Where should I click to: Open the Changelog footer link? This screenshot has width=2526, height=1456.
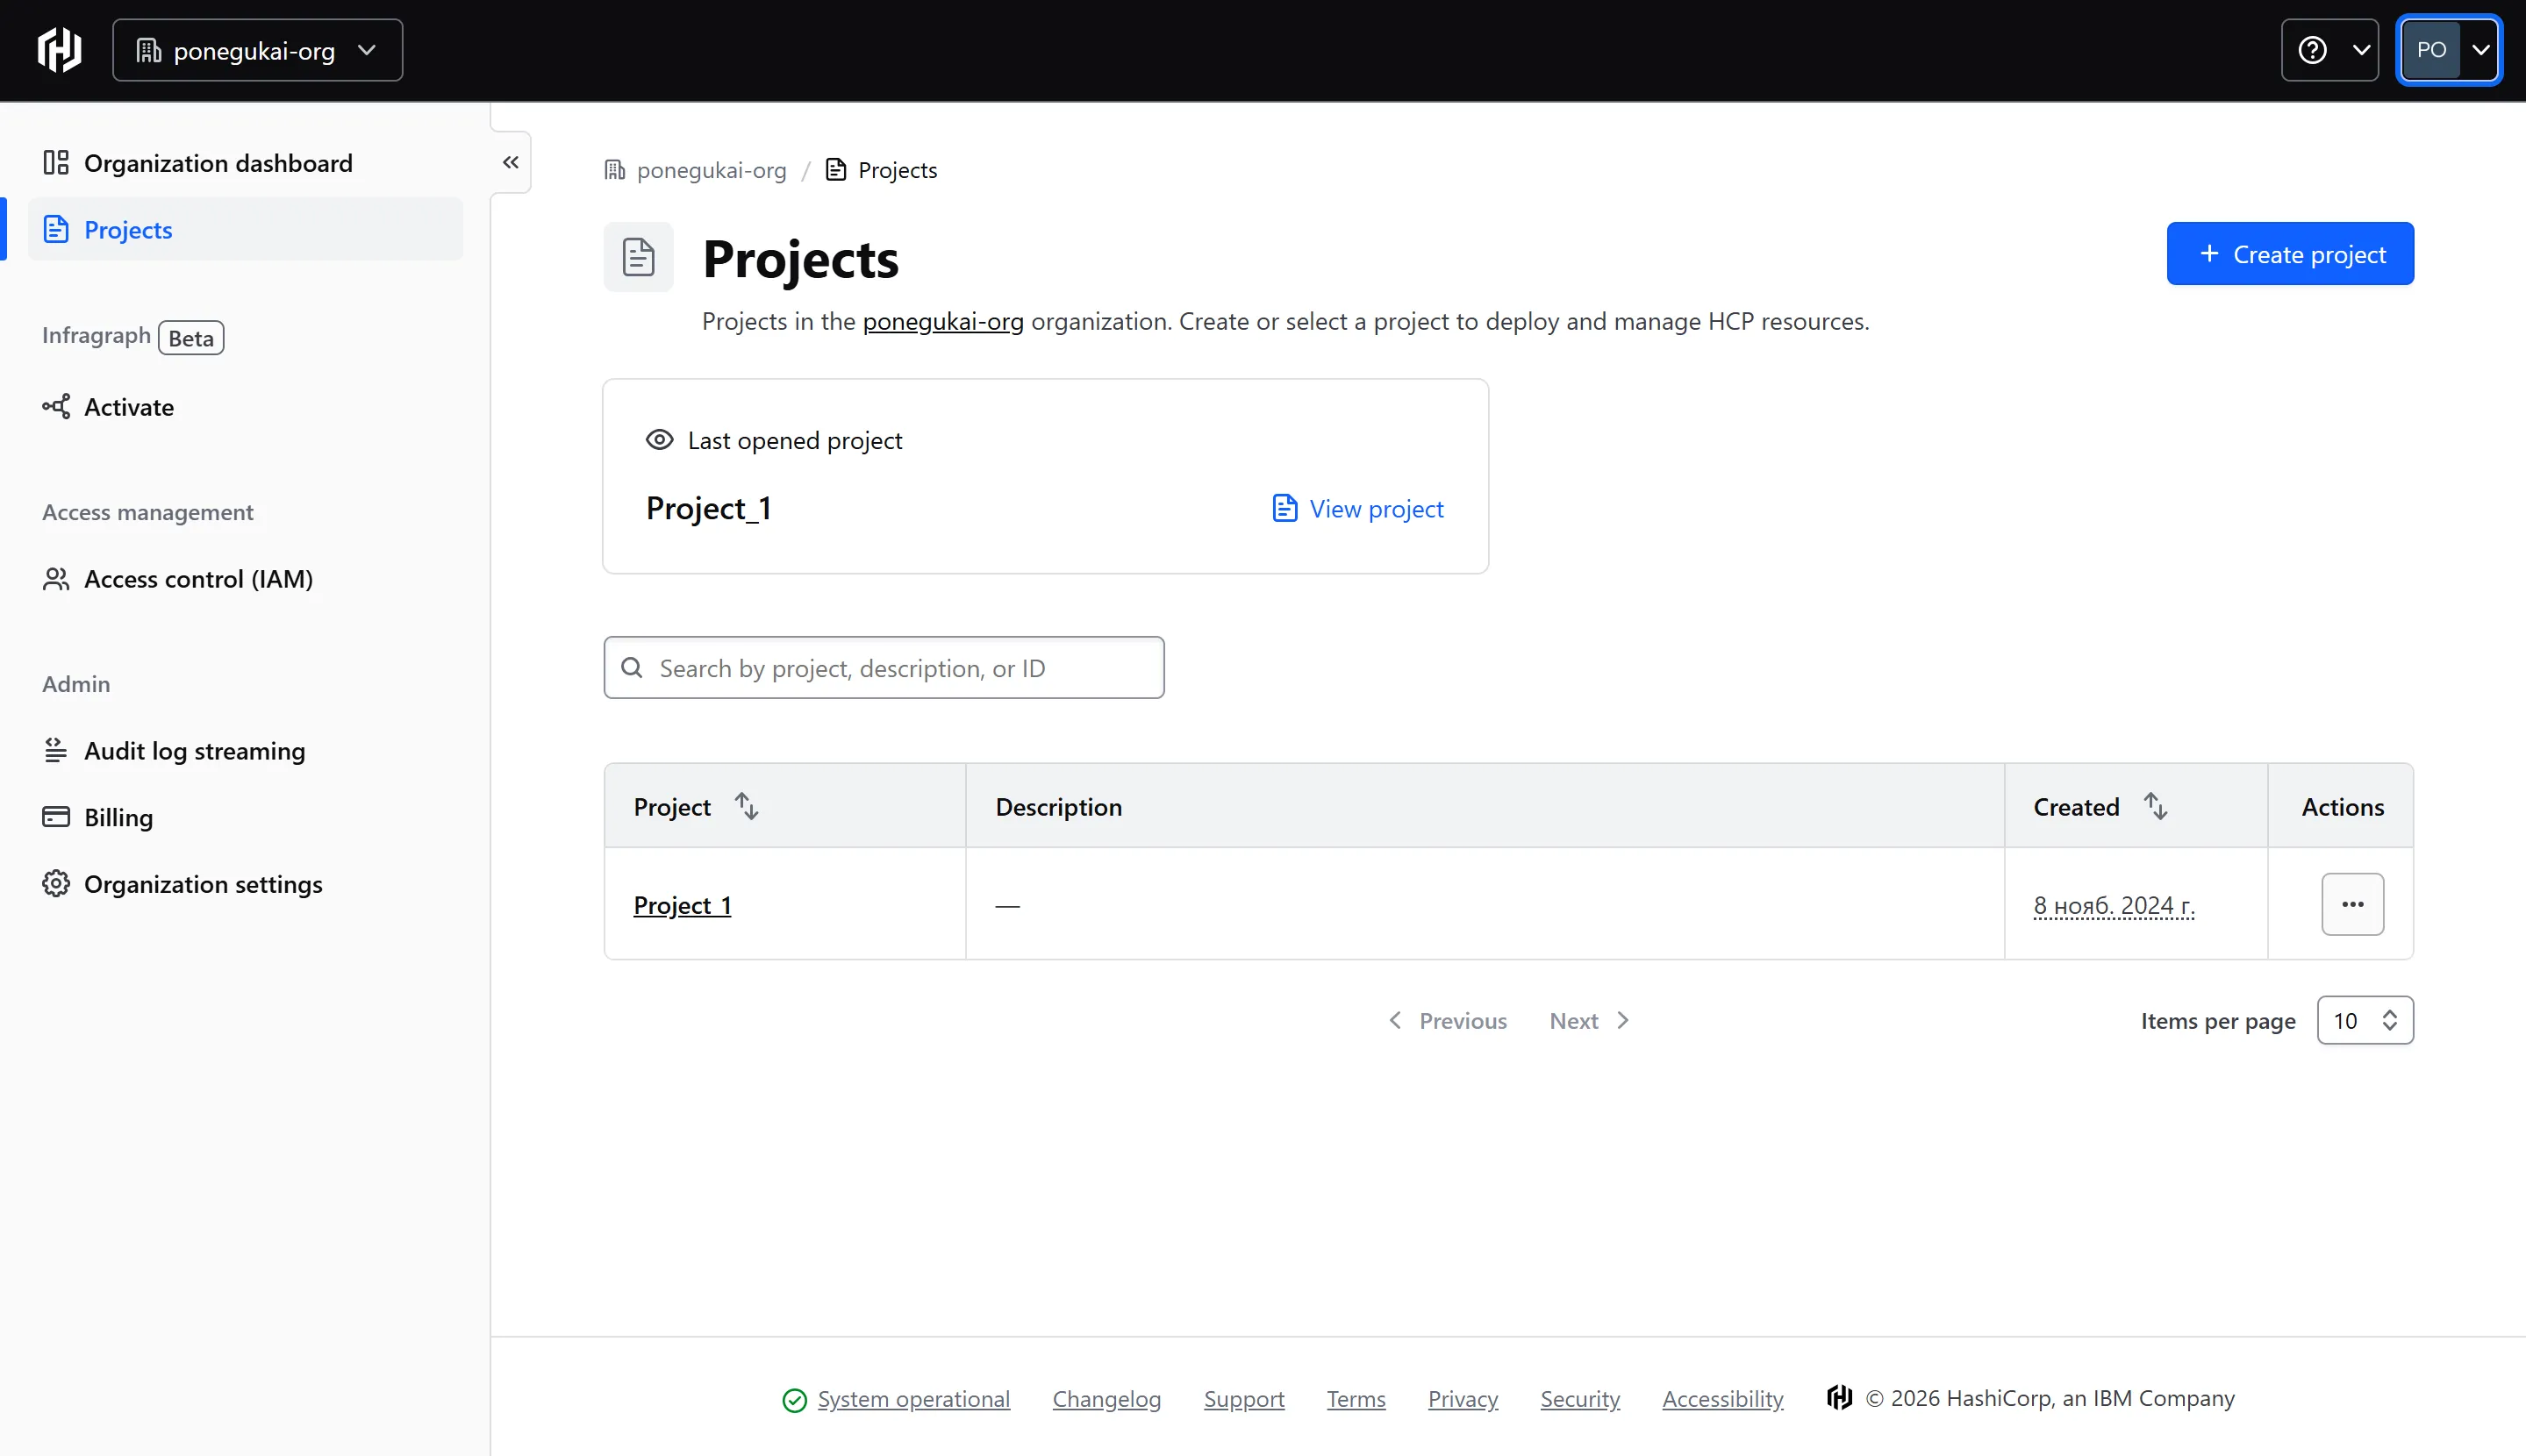coord(1106,1399)
